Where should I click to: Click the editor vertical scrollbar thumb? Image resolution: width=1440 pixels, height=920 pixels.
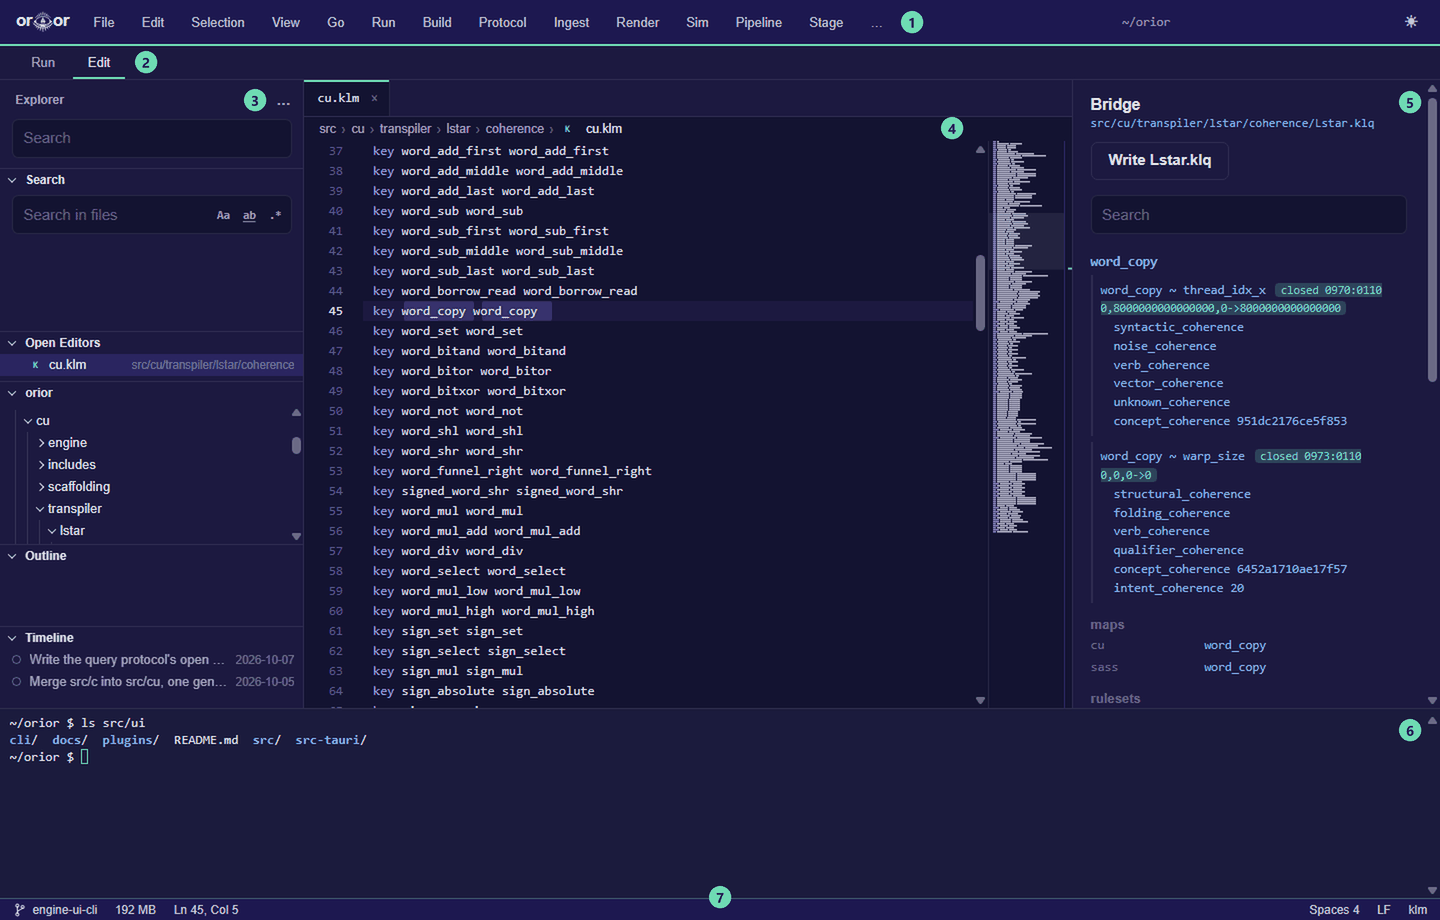pos(980,292)
